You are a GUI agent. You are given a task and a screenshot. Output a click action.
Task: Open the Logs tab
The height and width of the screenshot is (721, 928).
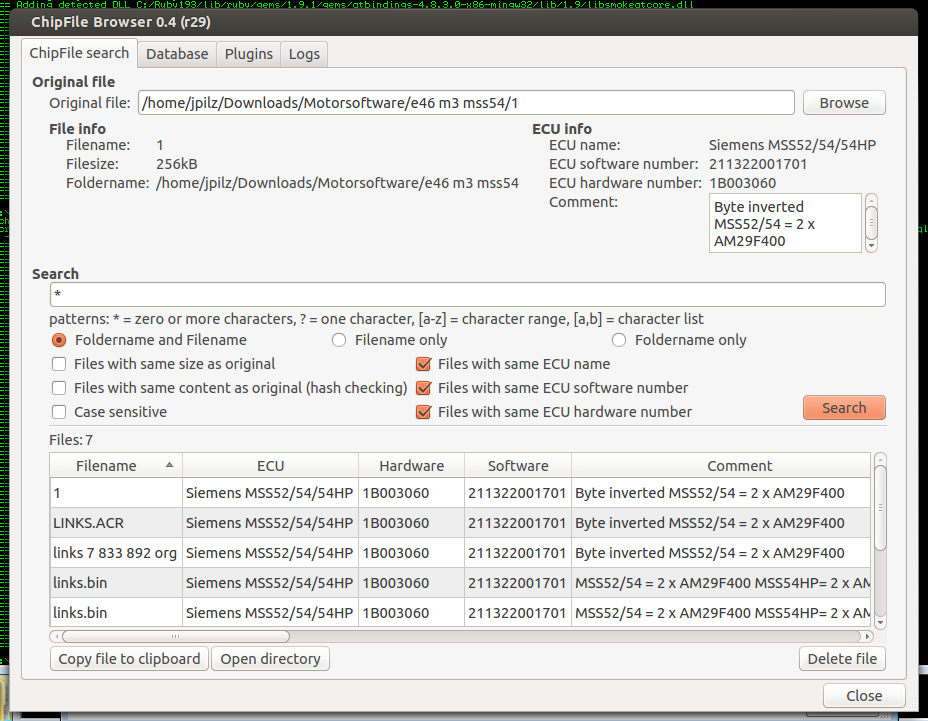pyautogui.click(x=304, y=54)
